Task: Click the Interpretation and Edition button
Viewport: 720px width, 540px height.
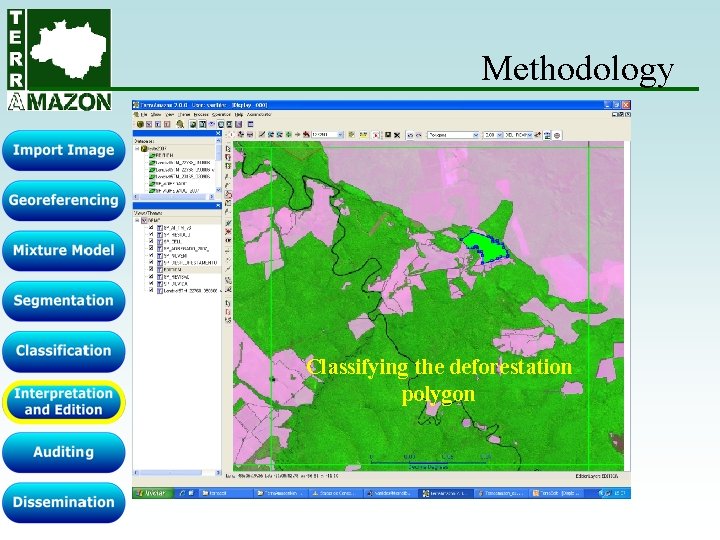Action: (63, 402)
